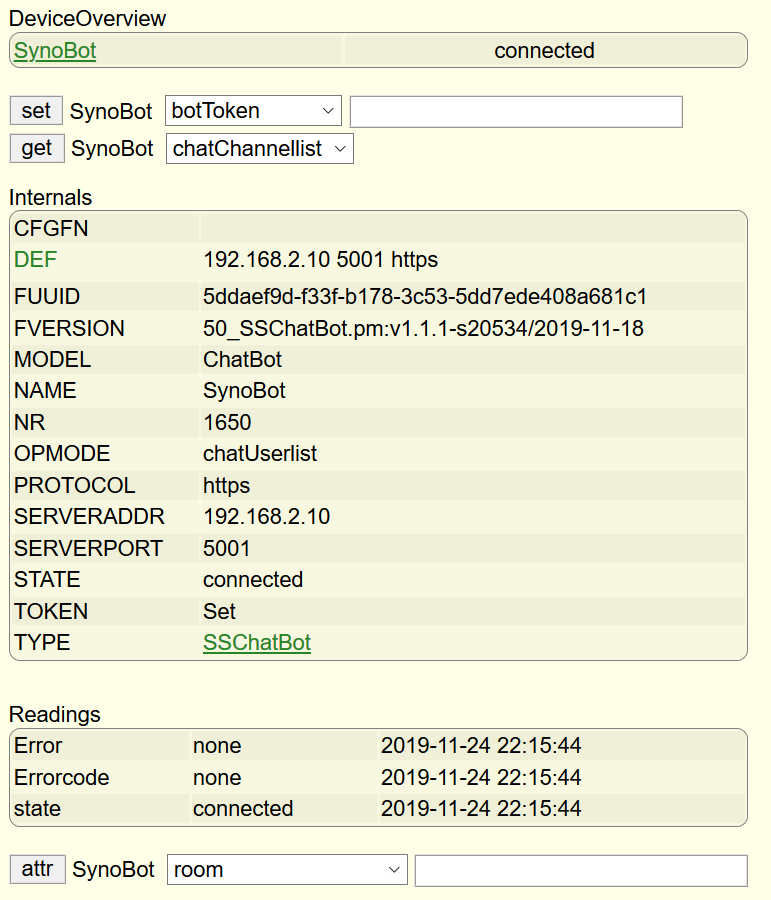The width and height of the screenshot is (771, 900).
Task: Open the room attribute dropdown
Action: coord(287,870)
